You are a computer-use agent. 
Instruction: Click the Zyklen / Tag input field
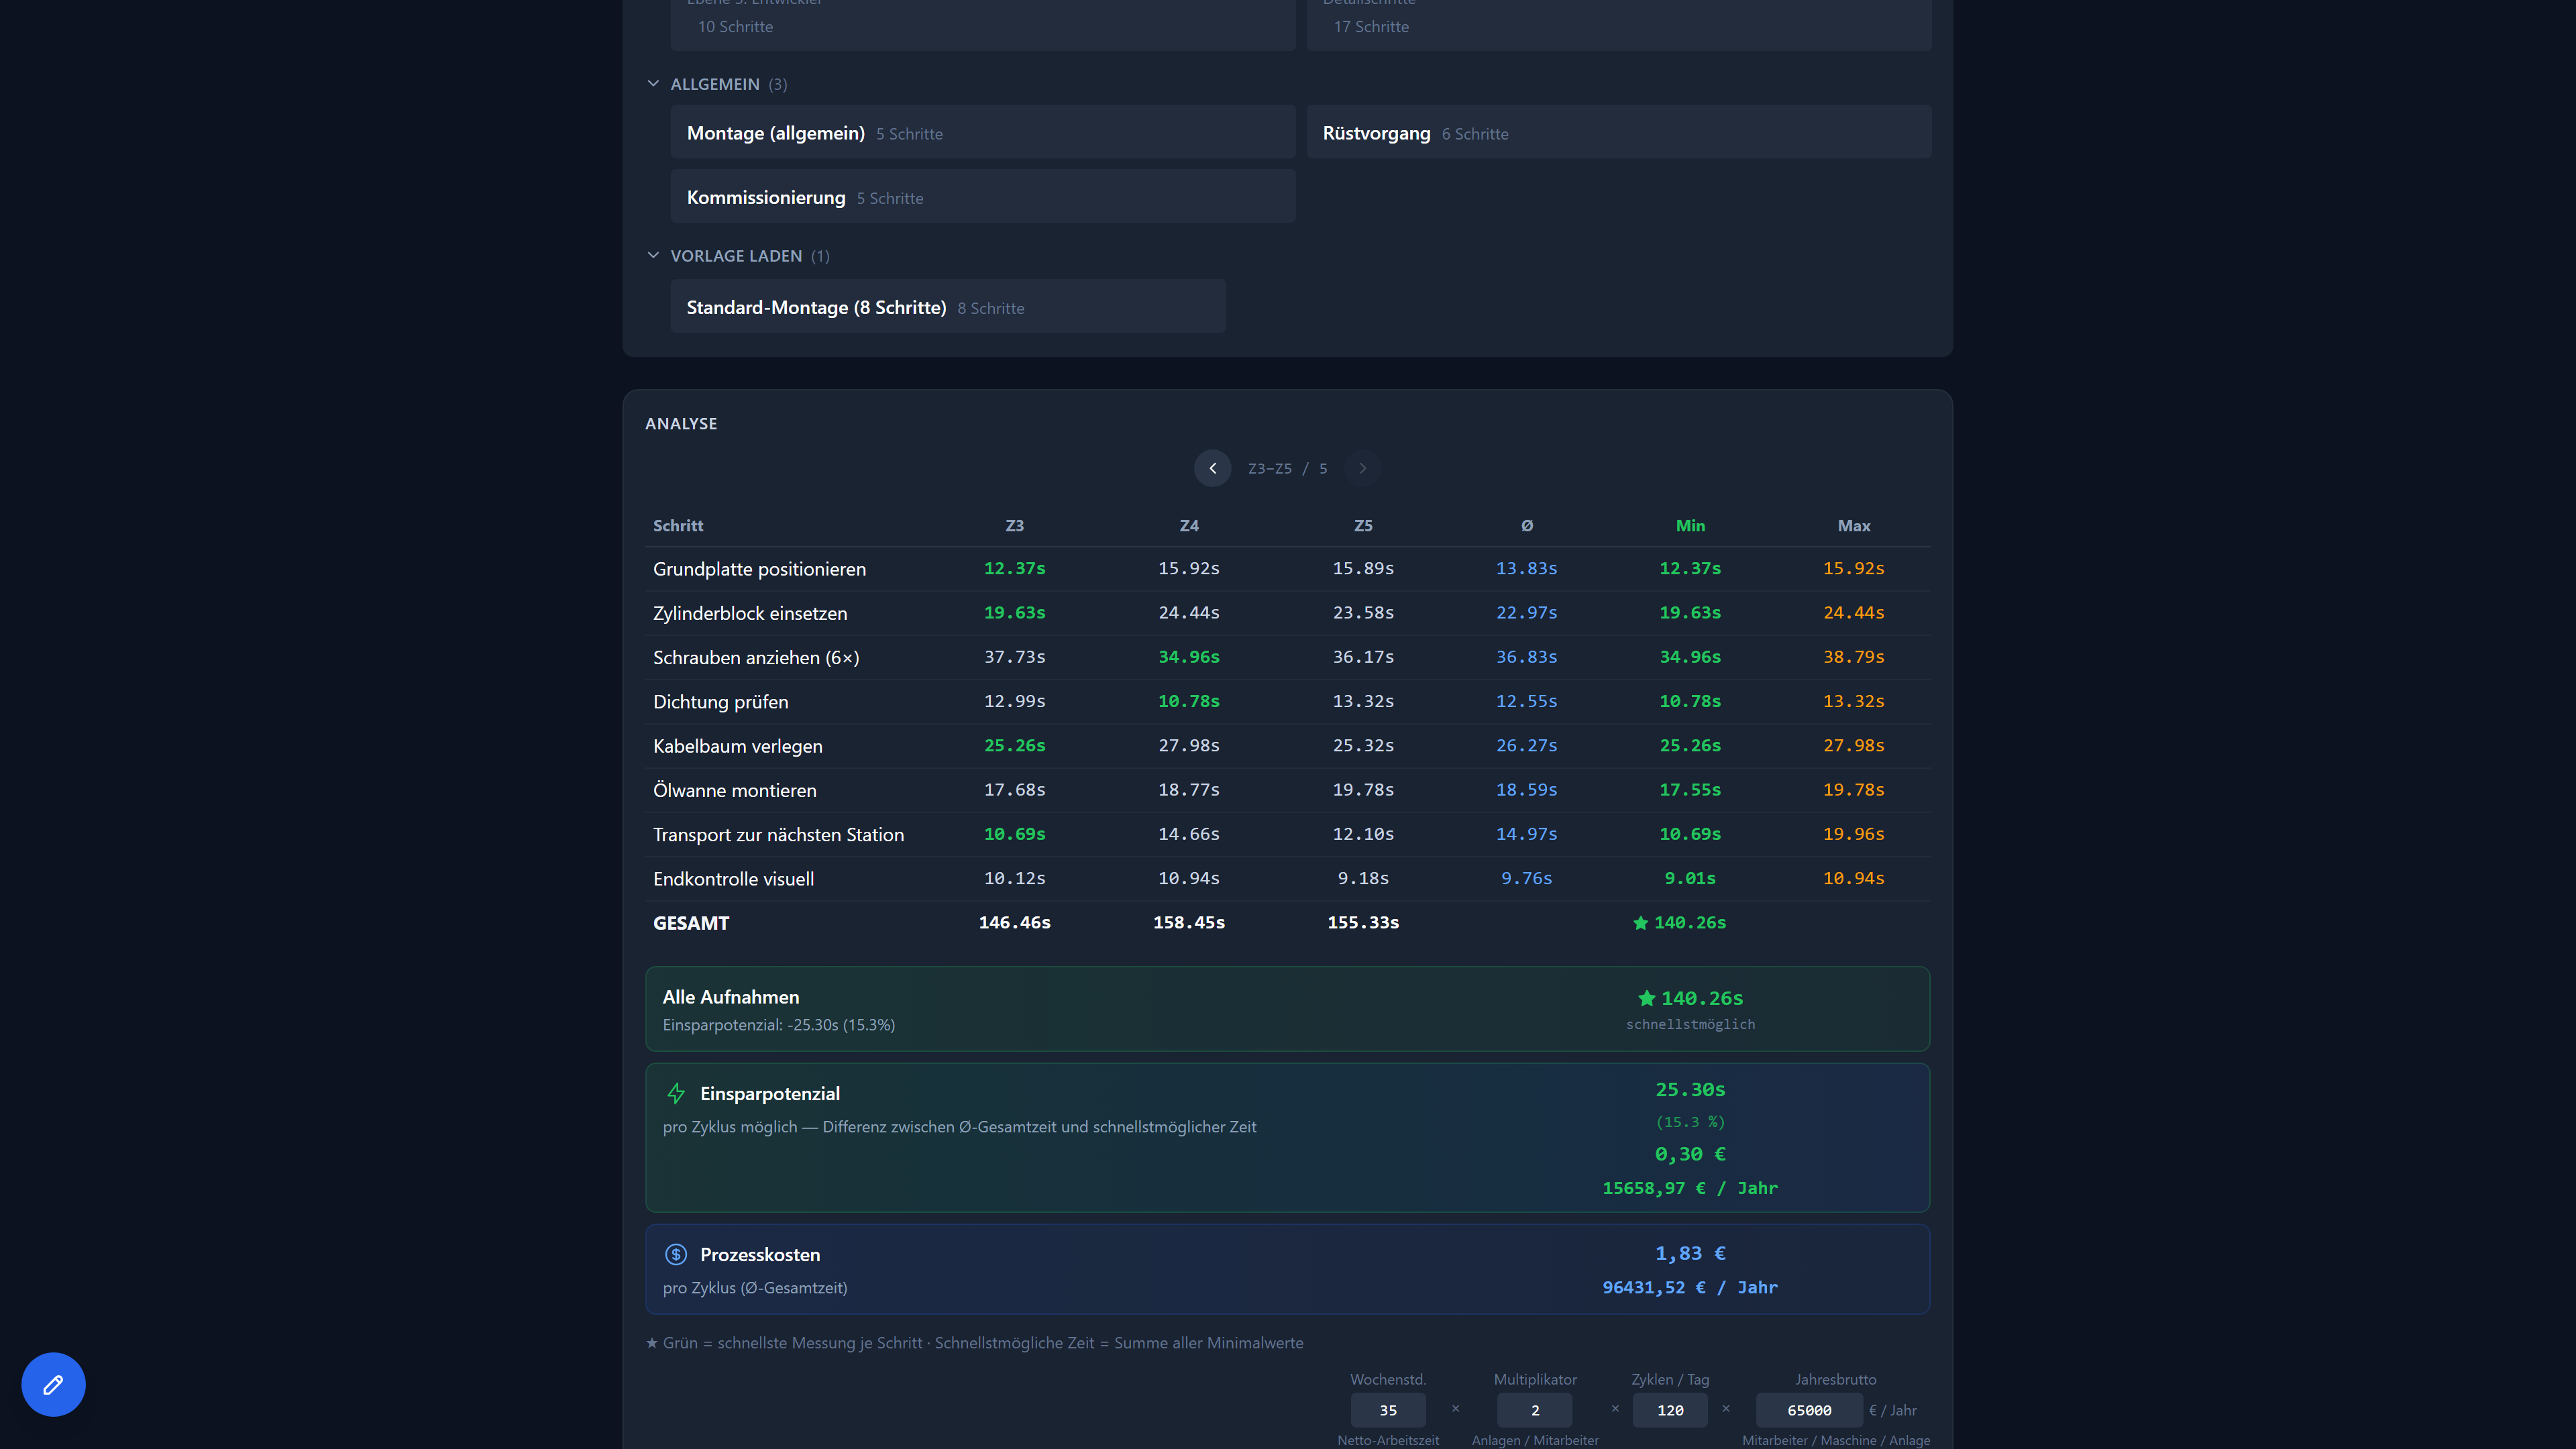pos(1669,1410)
